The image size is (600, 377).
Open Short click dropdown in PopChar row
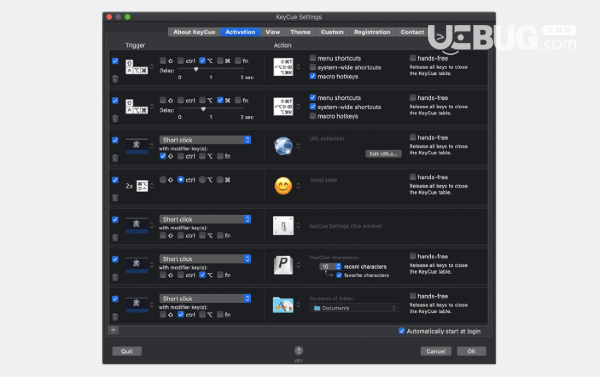click(x=205, y=259)
